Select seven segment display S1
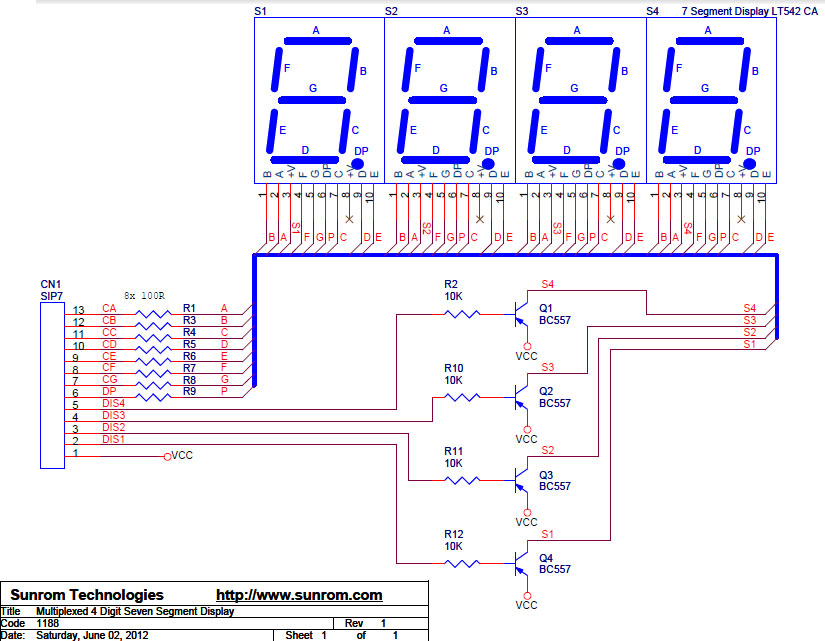Viewport: 825px width, 641px height. coord(318,95)
